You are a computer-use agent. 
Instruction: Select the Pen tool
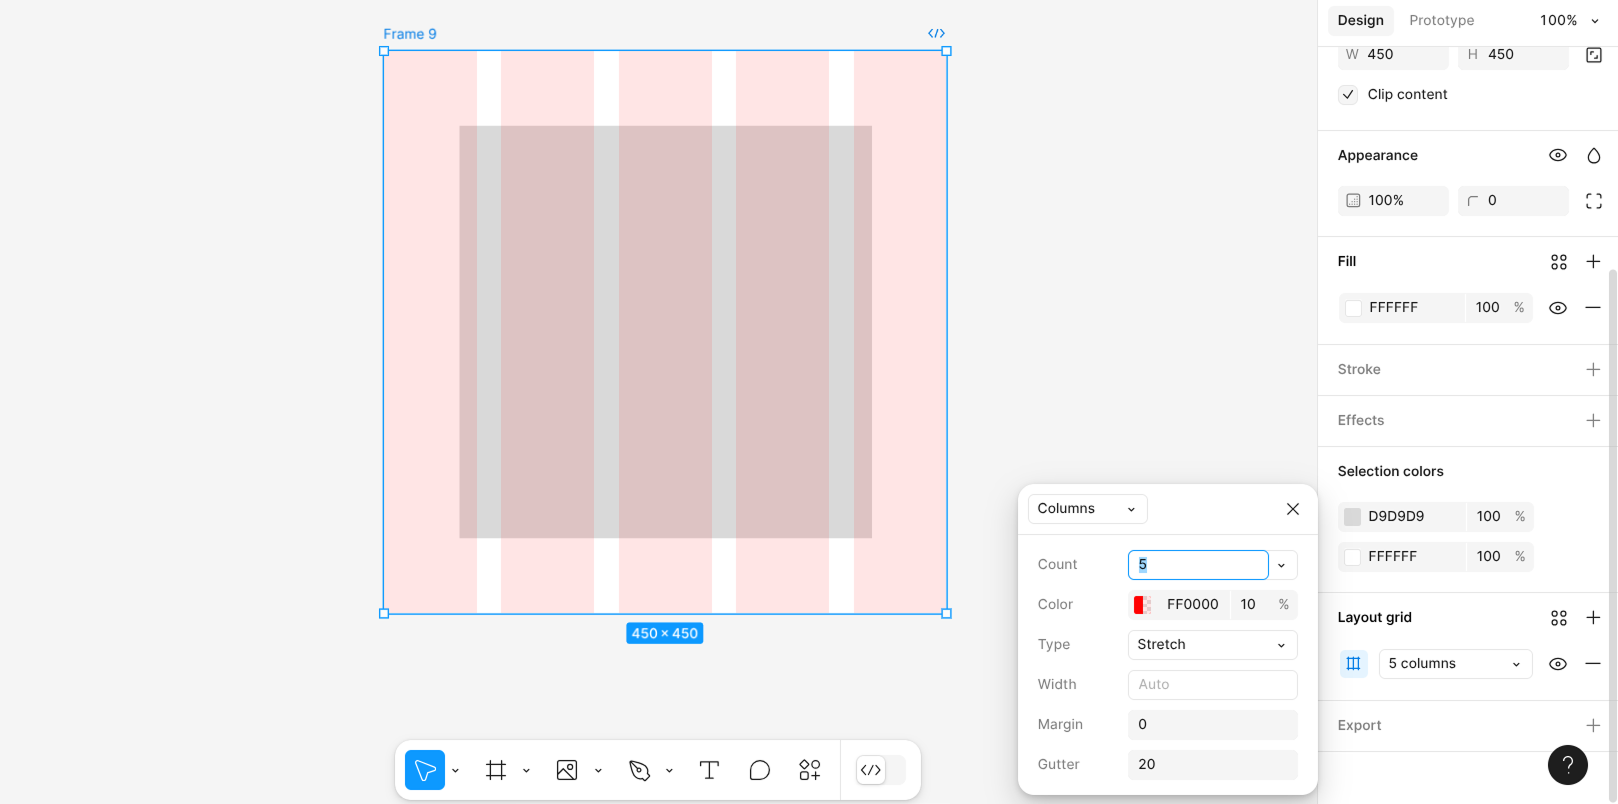tap(639, 770)
